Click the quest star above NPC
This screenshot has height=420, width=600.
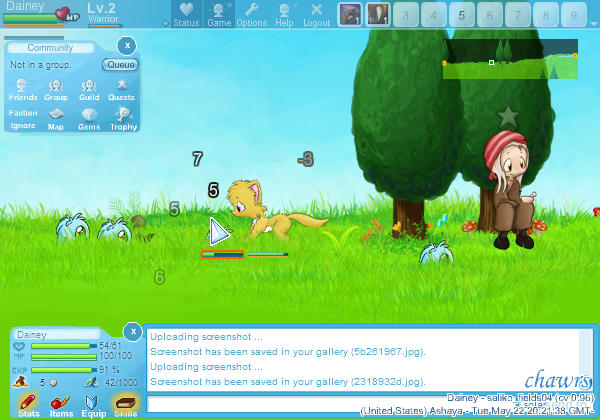[508, 117]
